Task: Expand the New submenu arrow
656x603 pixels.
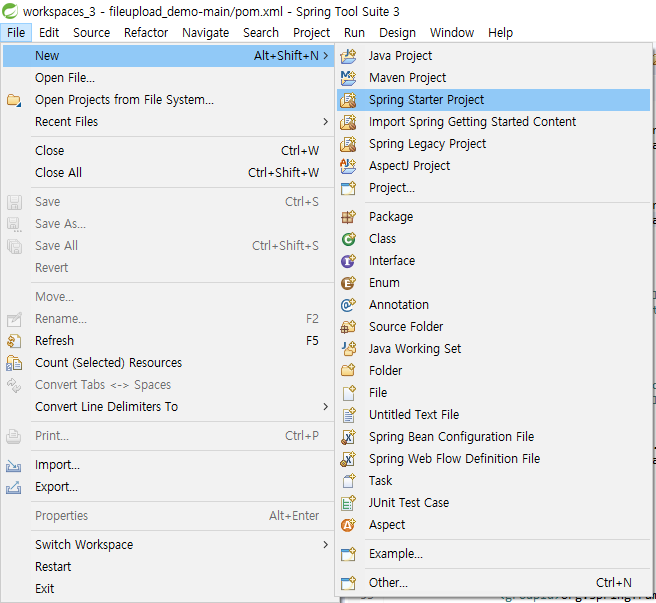Action: 325,56
